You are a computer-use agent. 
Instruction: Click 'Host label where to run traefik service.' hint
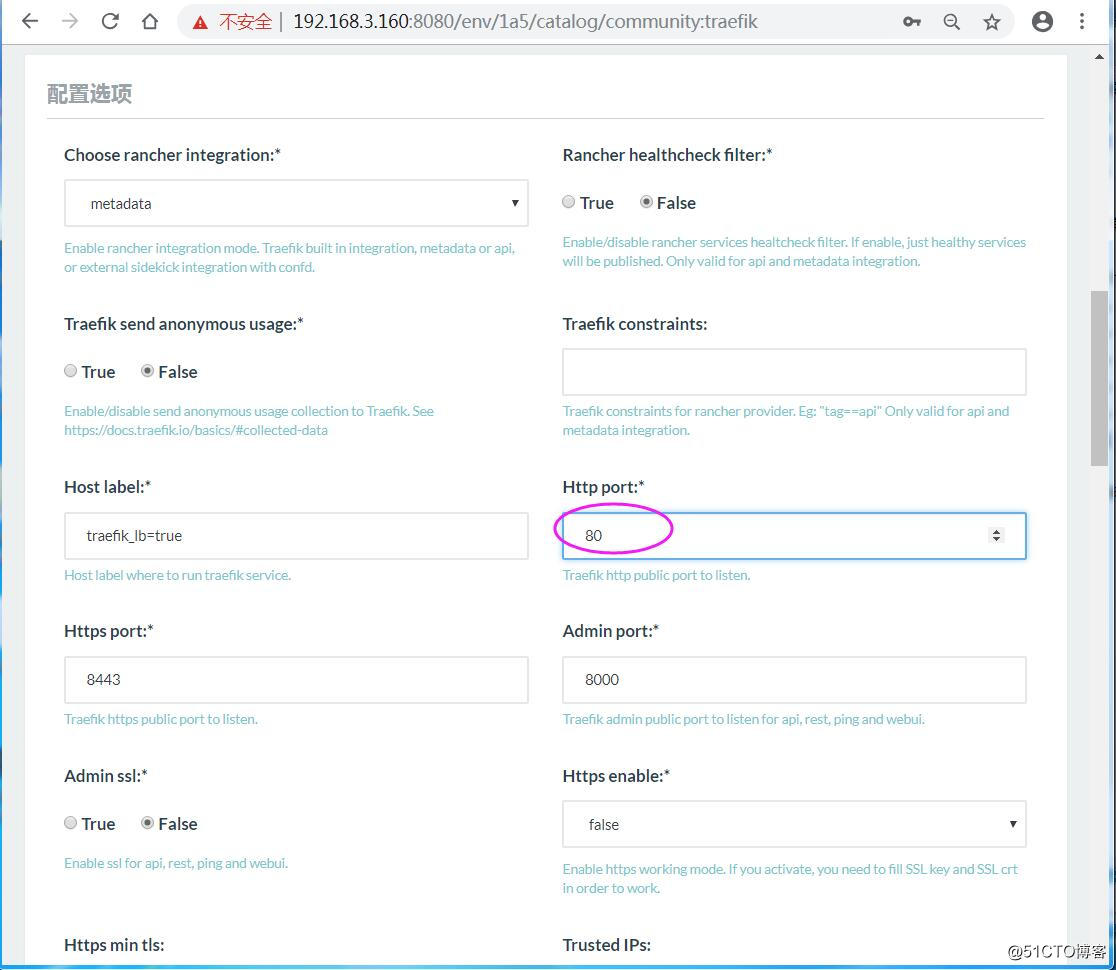click(x=177, y=575)
